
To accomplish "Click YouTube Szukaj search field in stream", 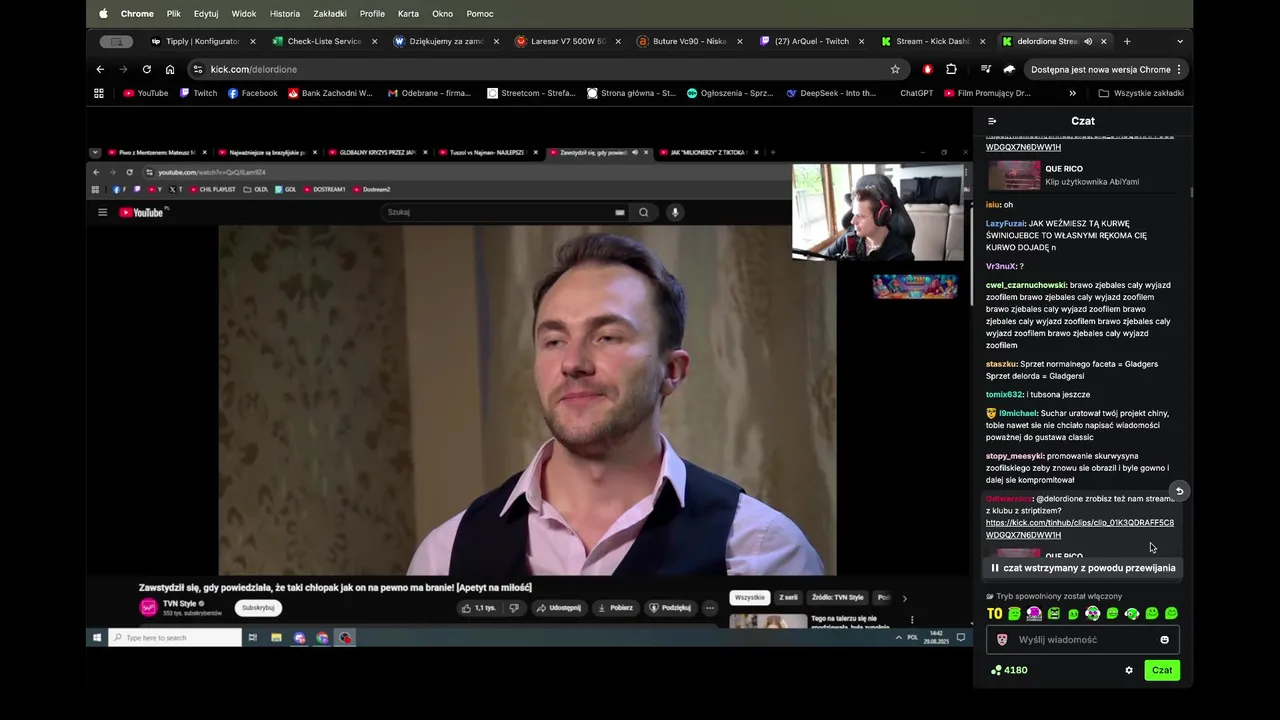I will pos(505,212).
